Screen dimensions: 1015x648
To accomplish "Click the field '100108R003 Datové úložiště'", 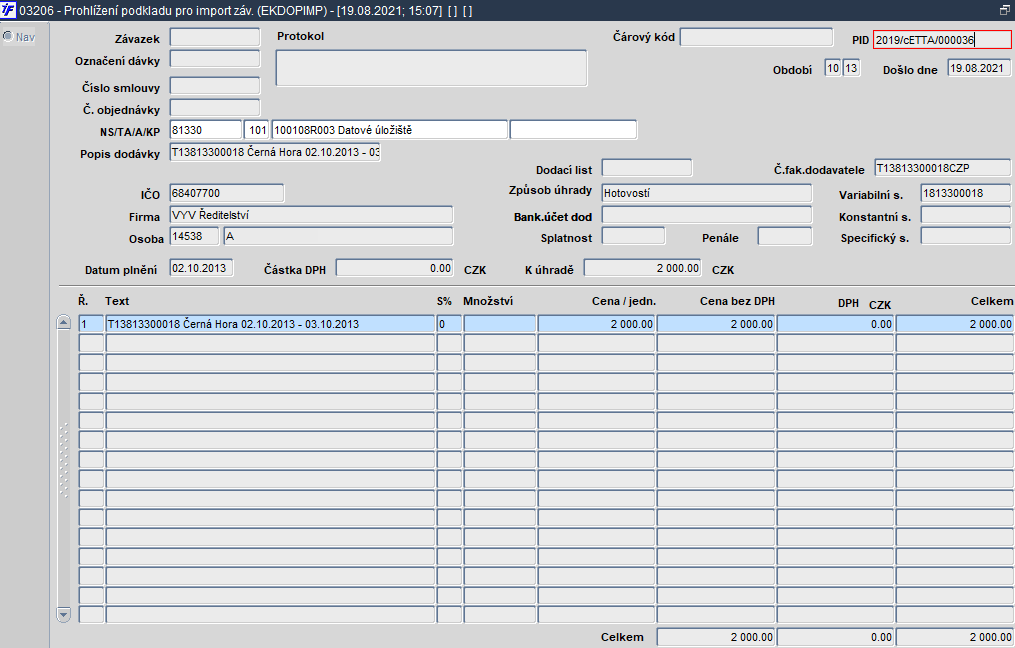I will tap(390, 129).
